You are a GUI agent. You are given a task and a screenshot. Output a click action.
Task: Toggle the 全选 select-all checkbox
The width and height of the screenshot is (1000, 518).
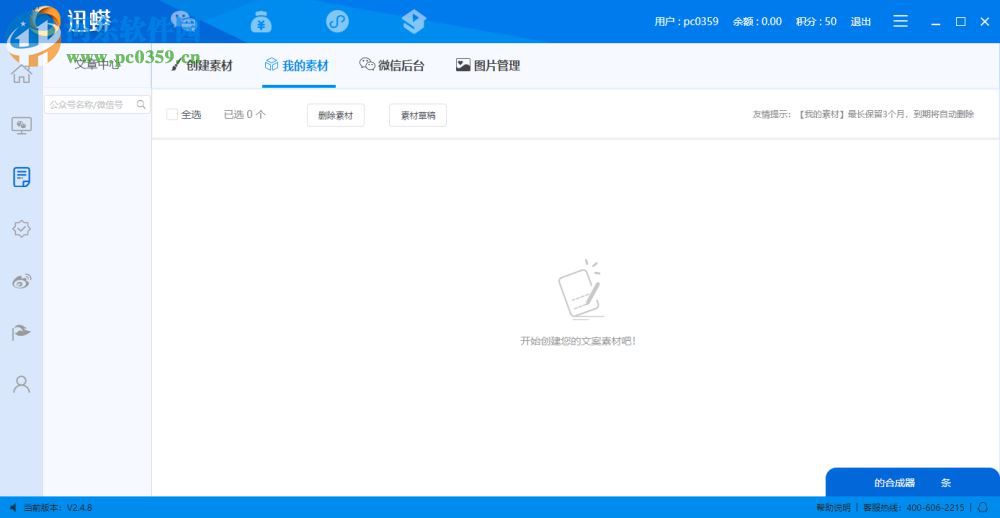click(172, 115)
